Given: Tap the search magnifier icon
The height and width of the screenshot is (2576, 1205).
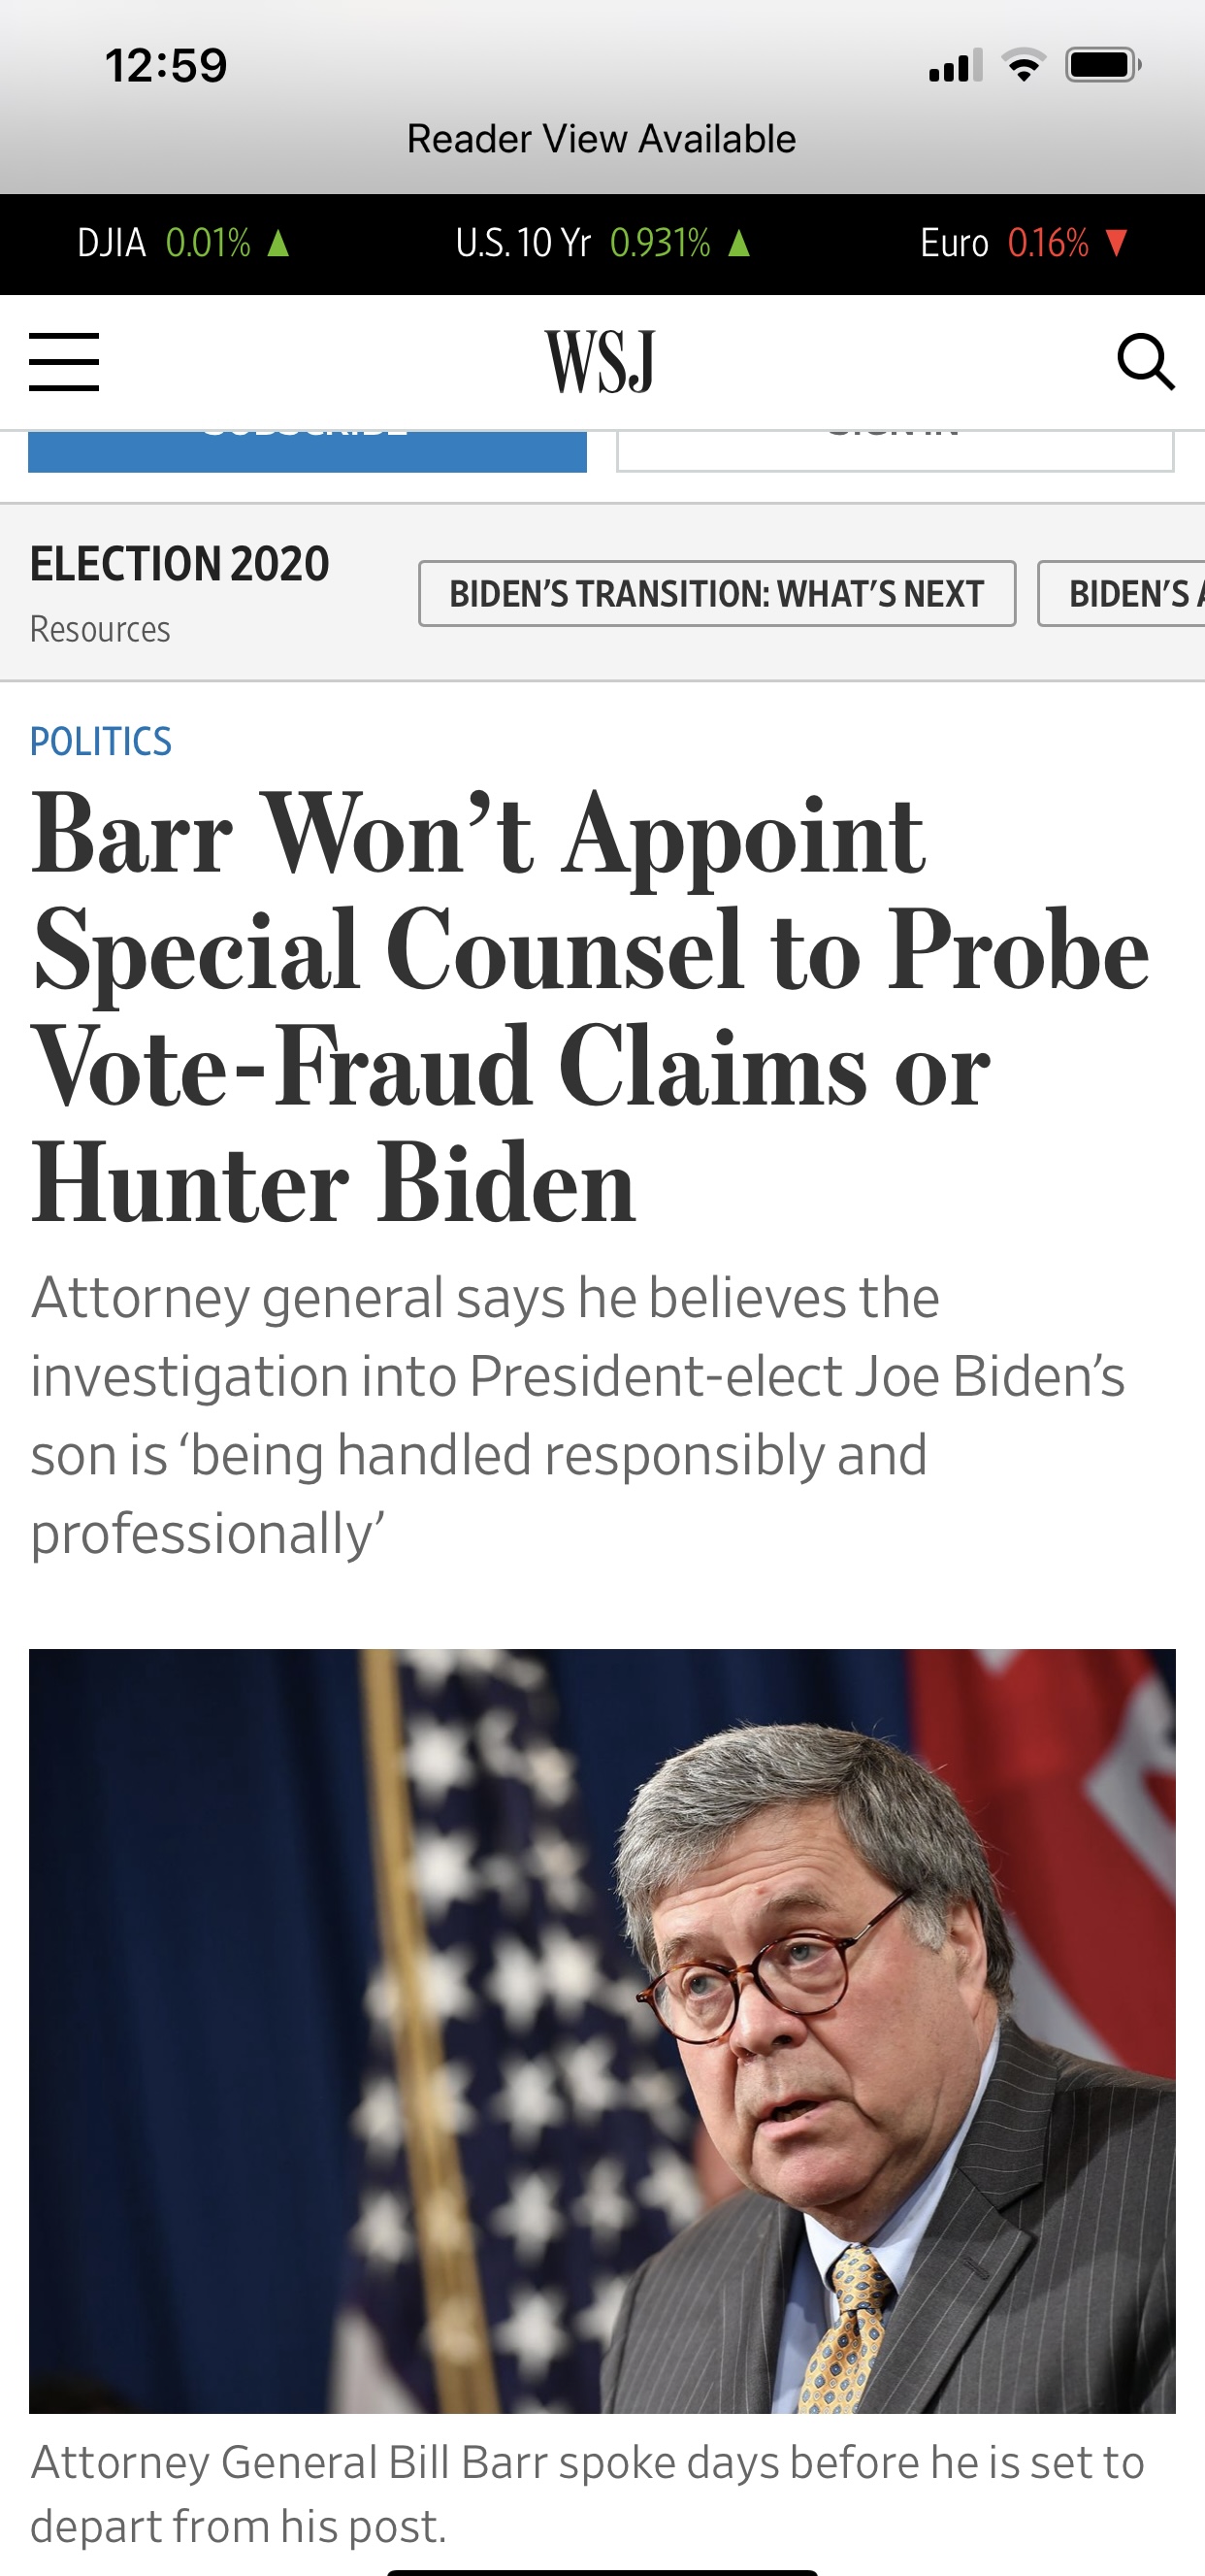Looking at the screenshot, I should (1145, 362).
